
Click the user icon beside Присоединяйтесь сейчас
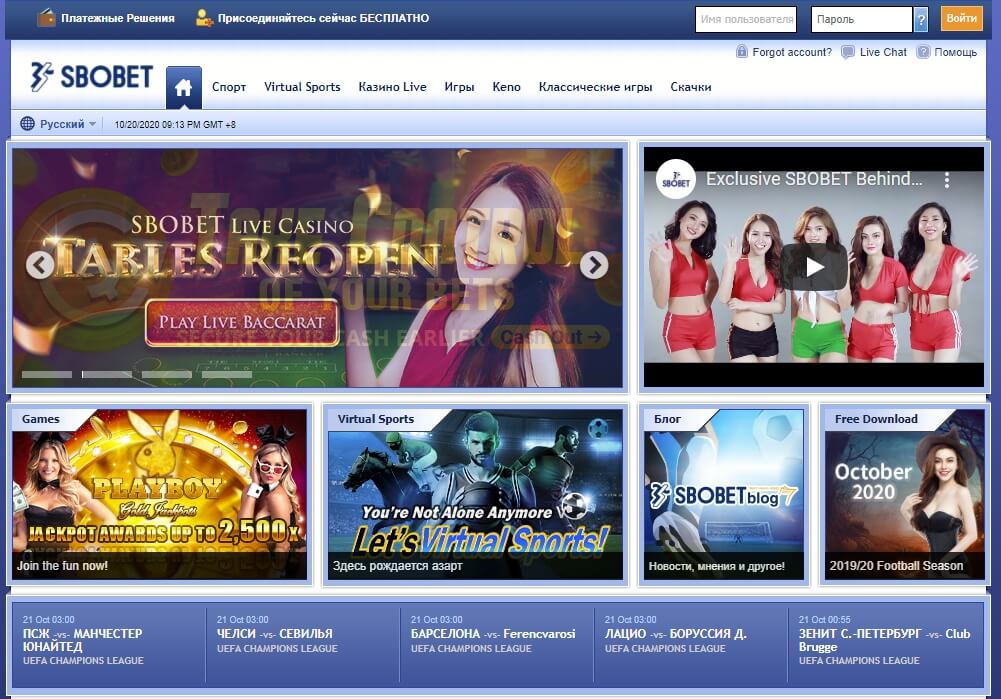pyautogui.click(x=204, y=18)
